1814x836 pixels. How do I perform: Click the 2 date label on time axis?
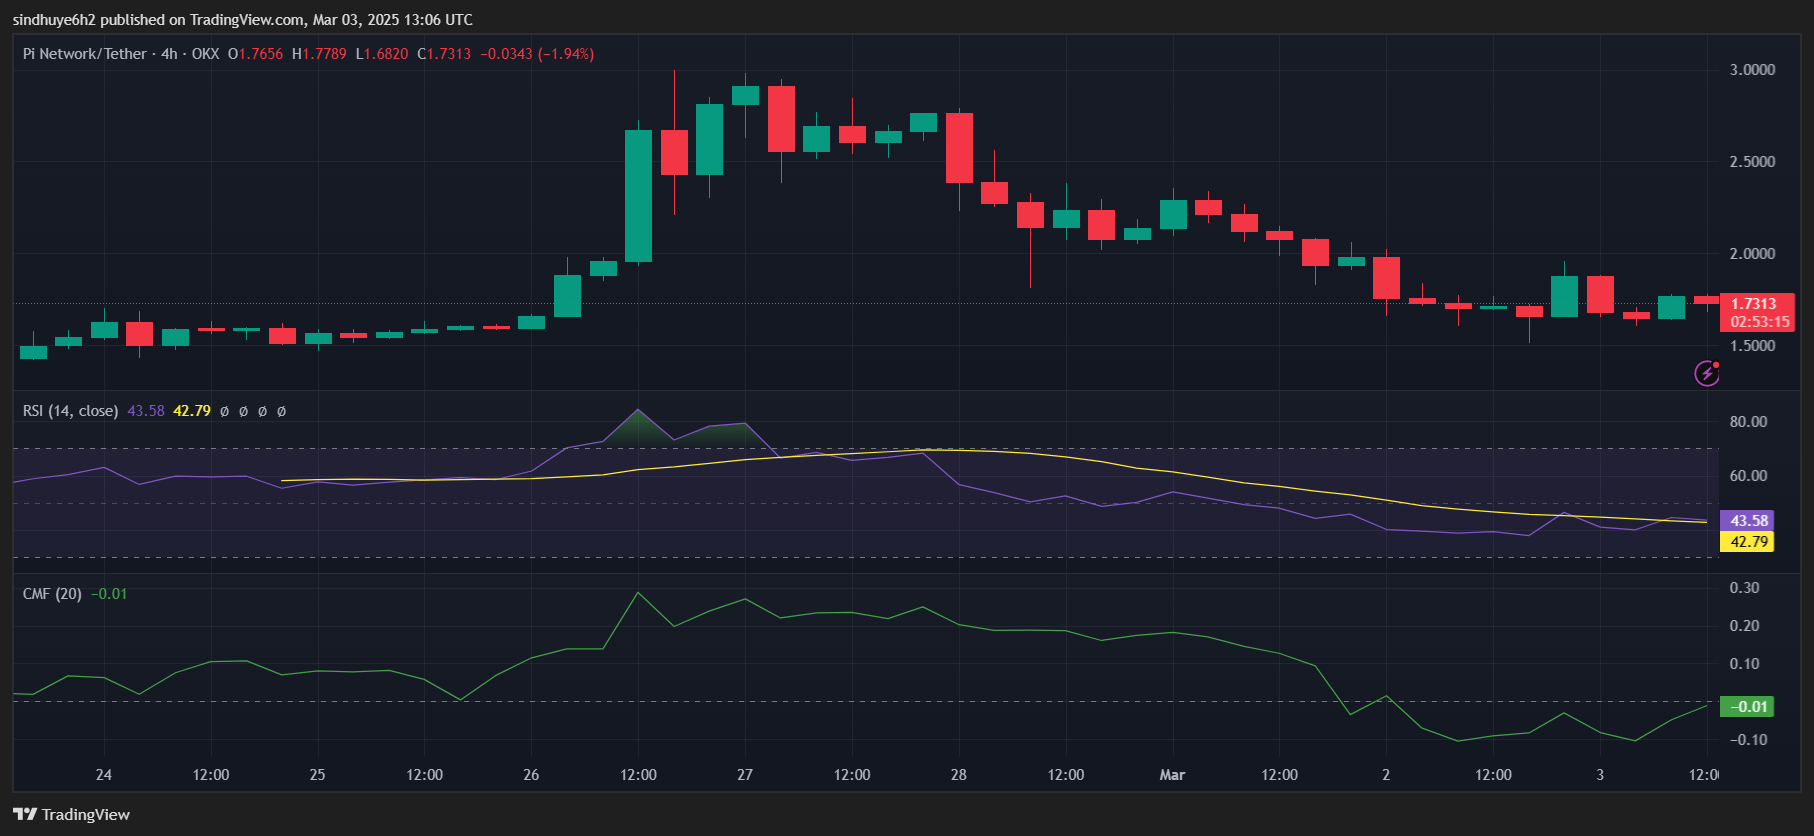click(x=1386, y=775)
